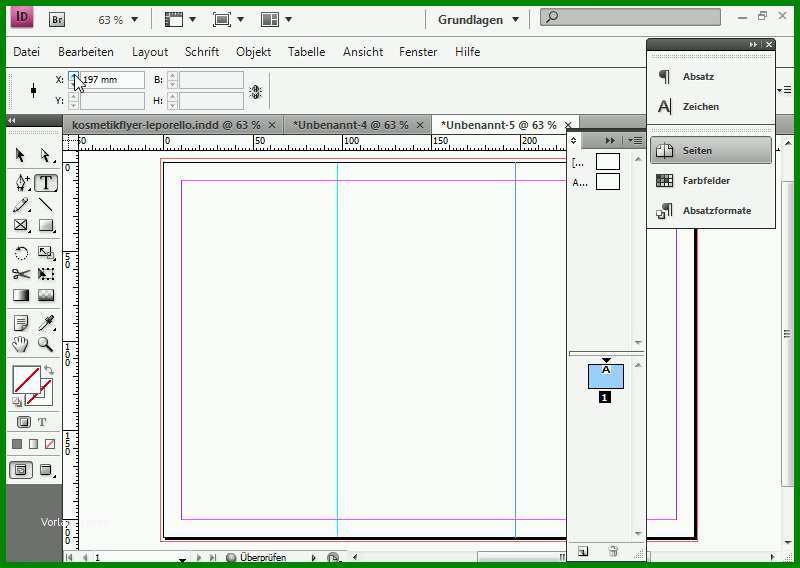Screen dimensions: 800x568
Task: Go to next page arrow
Action: [x=199, y=558]
